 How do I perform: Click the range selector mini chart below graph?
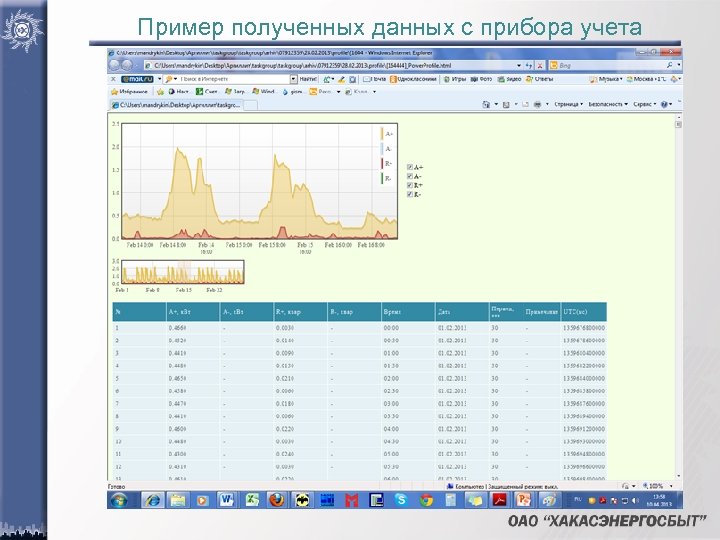182,272
